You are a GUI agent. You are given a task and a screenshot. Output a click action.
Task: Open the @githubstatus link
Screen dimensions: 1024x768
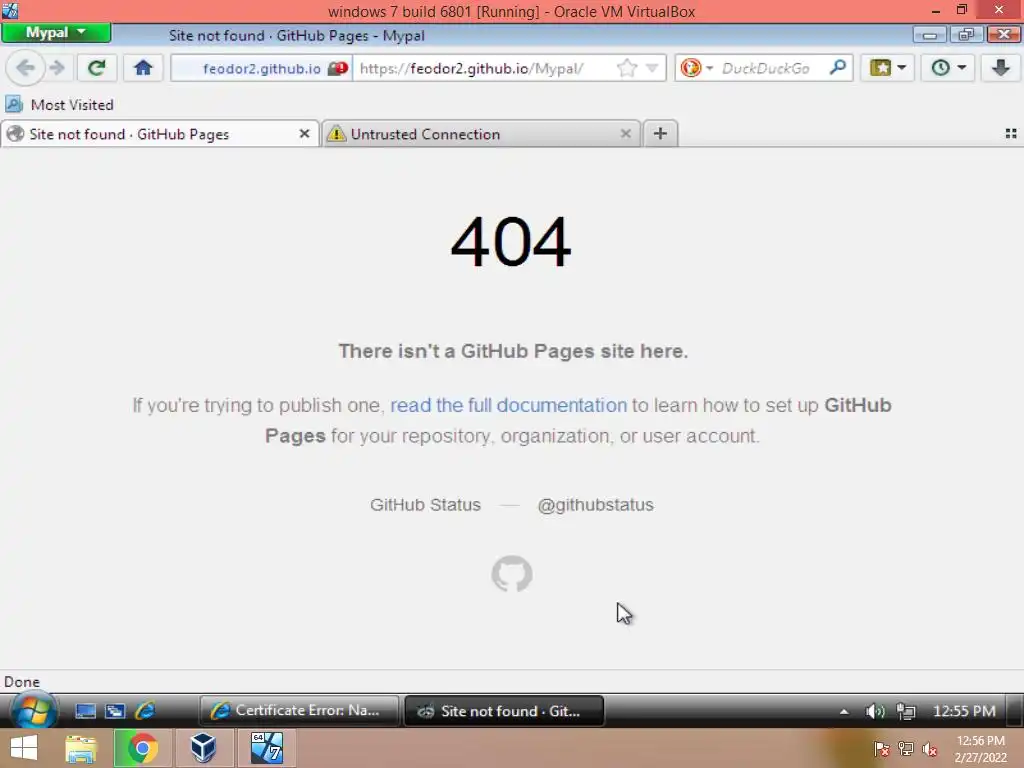(x=595, y=505)
